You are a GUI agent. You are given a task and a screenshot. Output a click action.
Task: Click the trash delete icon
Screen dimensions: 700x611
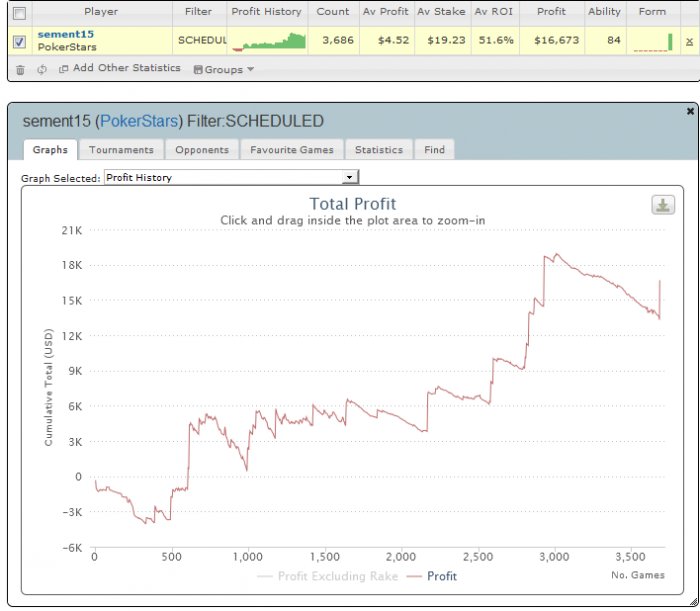[20, 70]
